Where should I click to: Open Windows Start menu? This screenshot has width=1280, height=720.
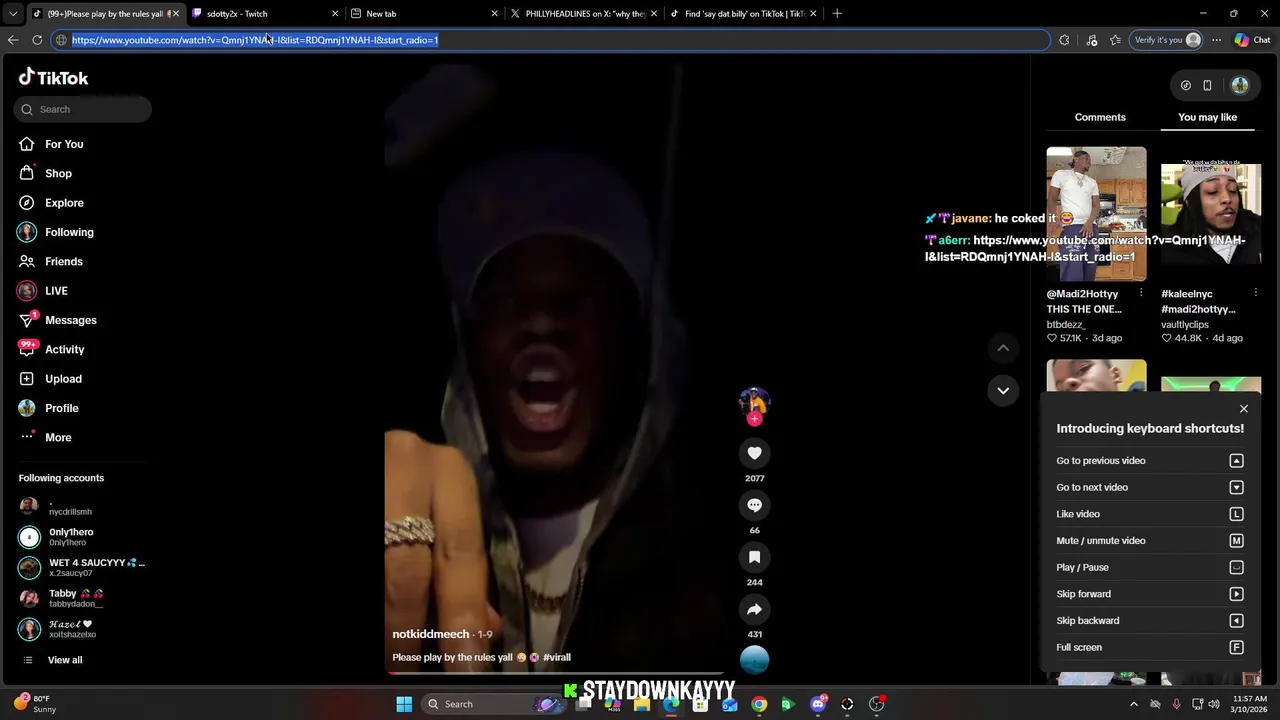tap(404, 704)
